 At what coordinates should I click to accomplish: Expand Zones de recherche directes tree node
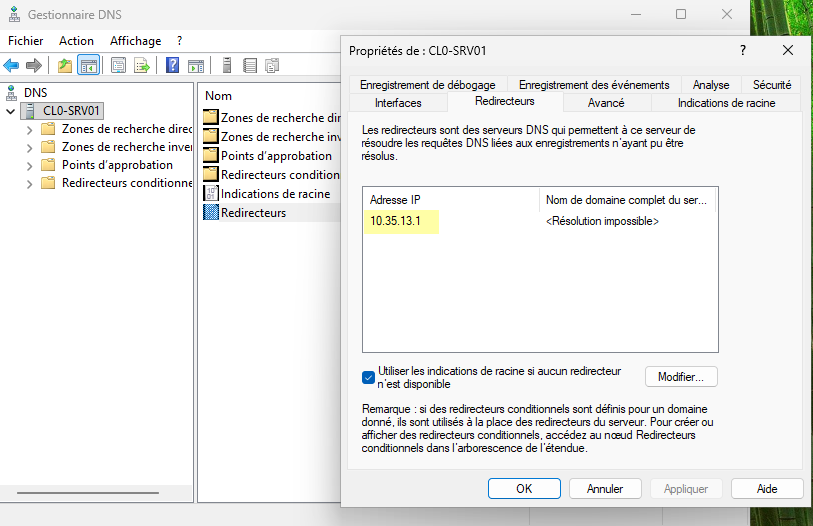point(30,130)
